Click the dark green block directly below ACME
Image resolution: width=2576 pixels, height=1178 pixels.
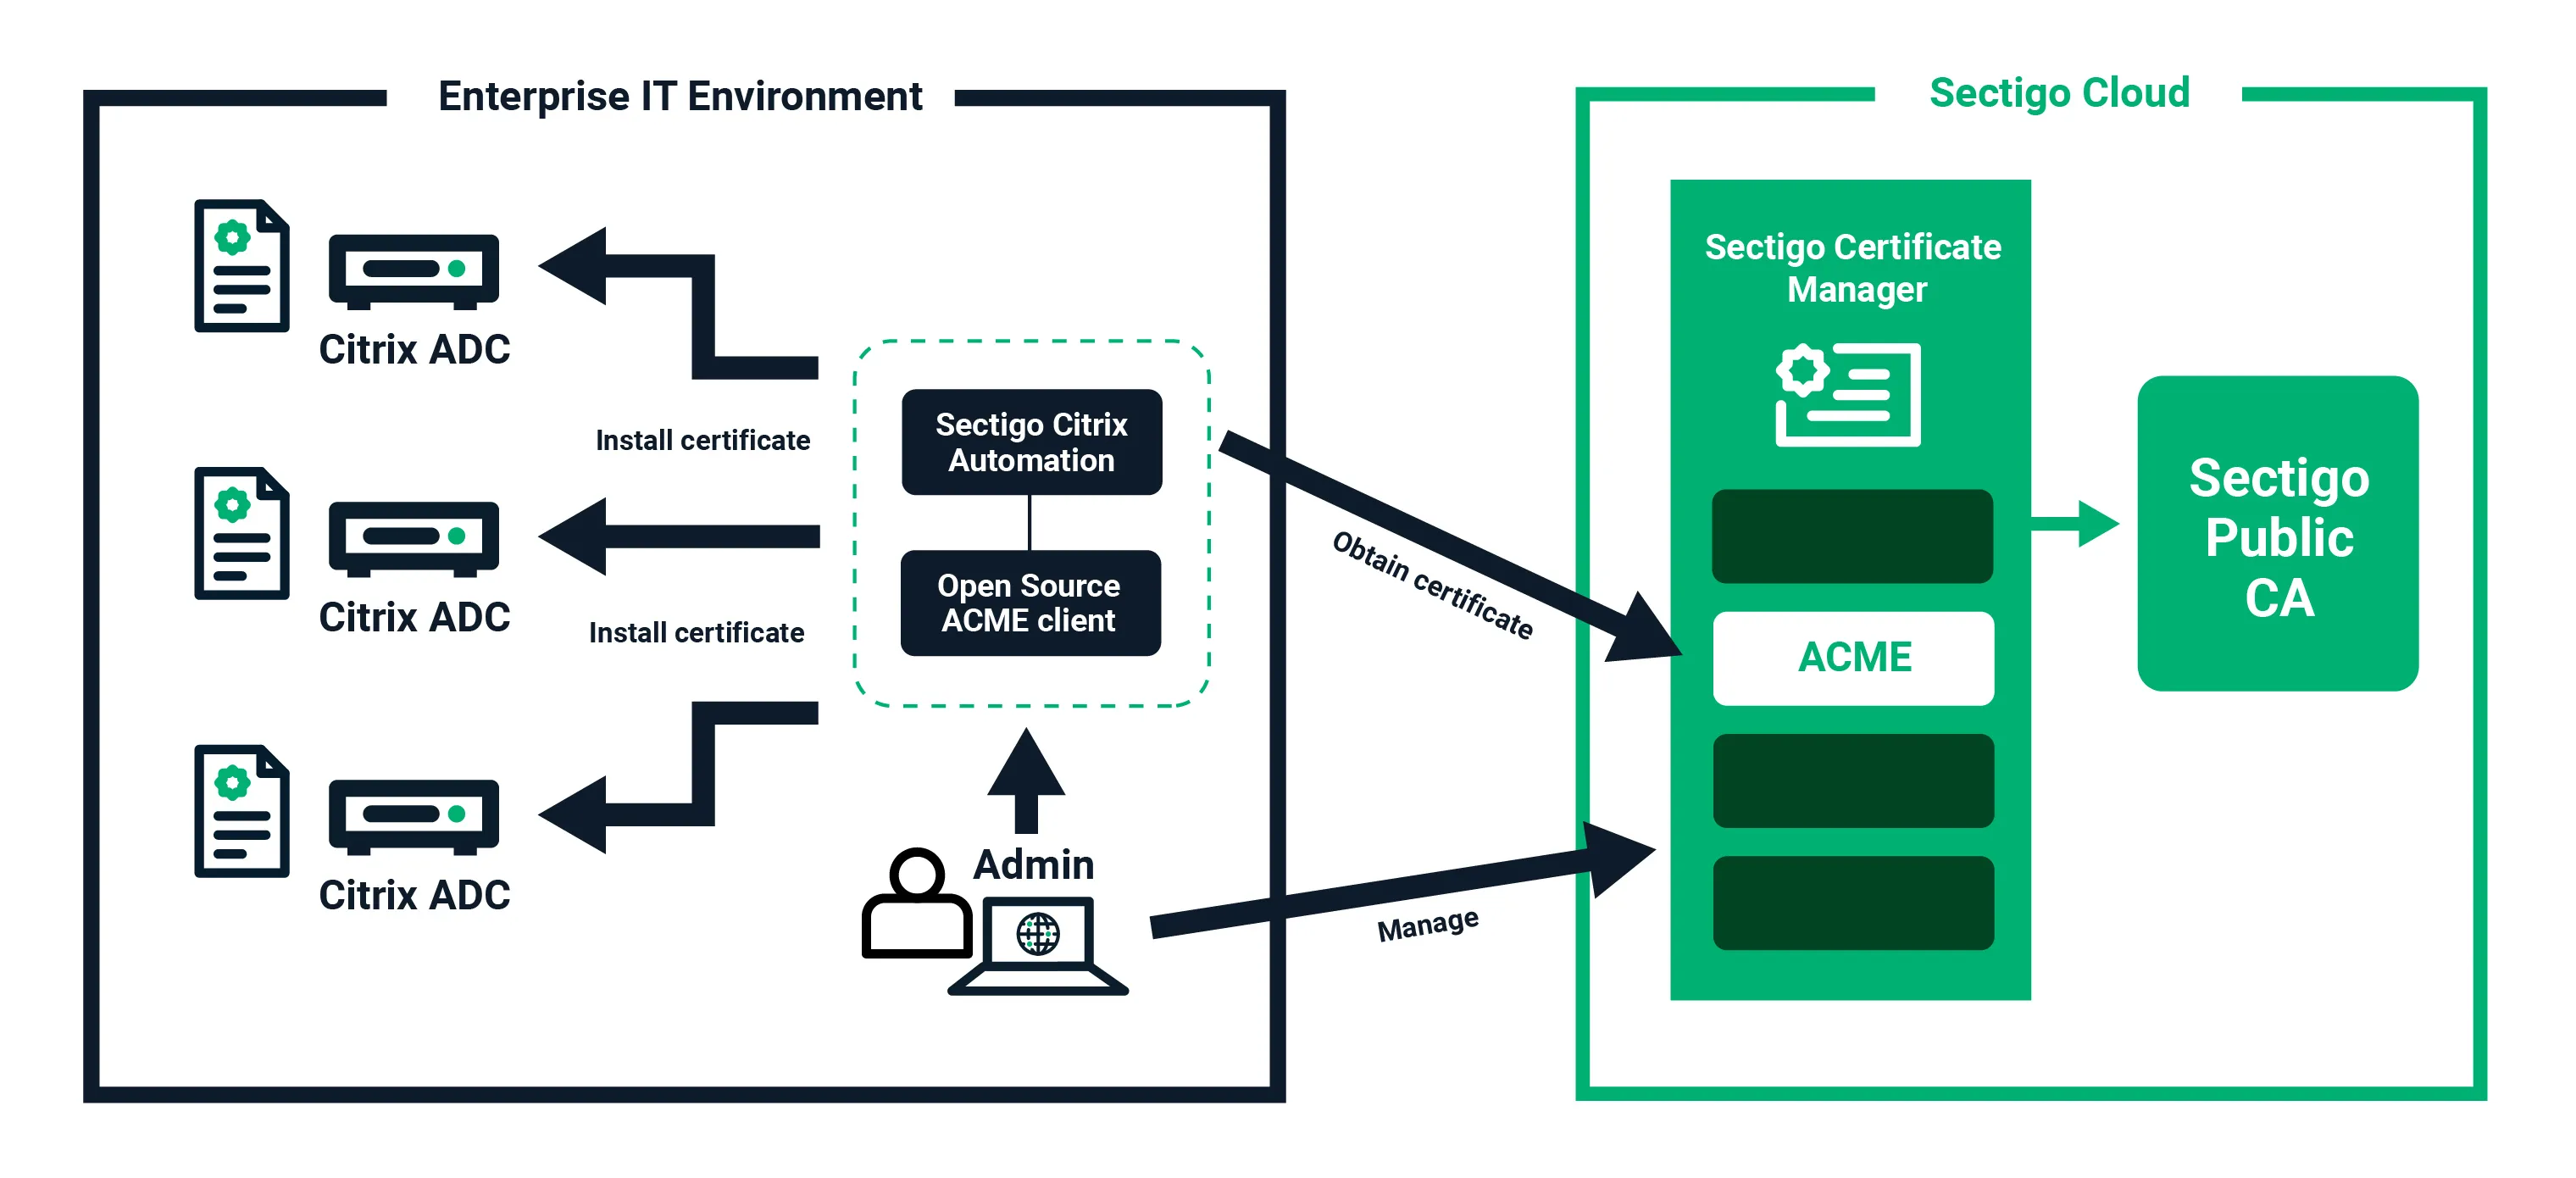pyautogui.click(x=1853, y=781)
